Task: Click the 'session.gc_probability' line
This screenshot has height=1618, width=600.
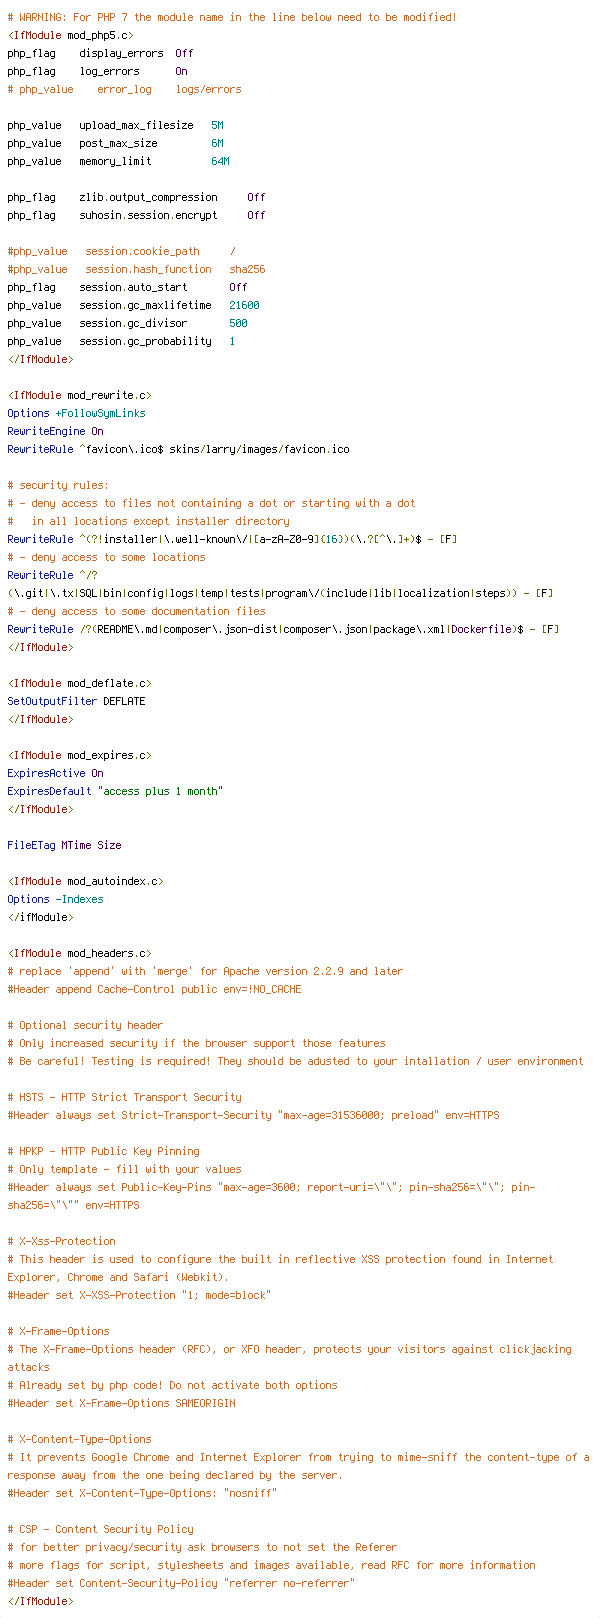Action: pos(121,341)
